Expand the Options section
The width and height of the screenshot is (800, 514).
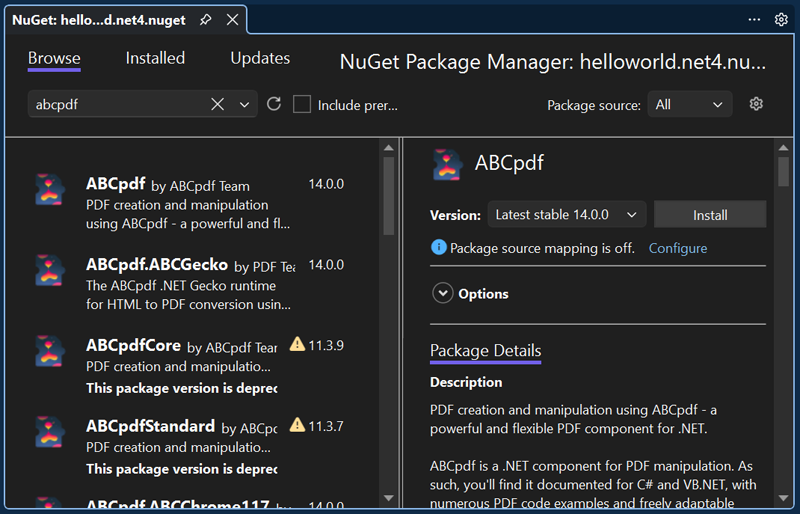point(442,293)
